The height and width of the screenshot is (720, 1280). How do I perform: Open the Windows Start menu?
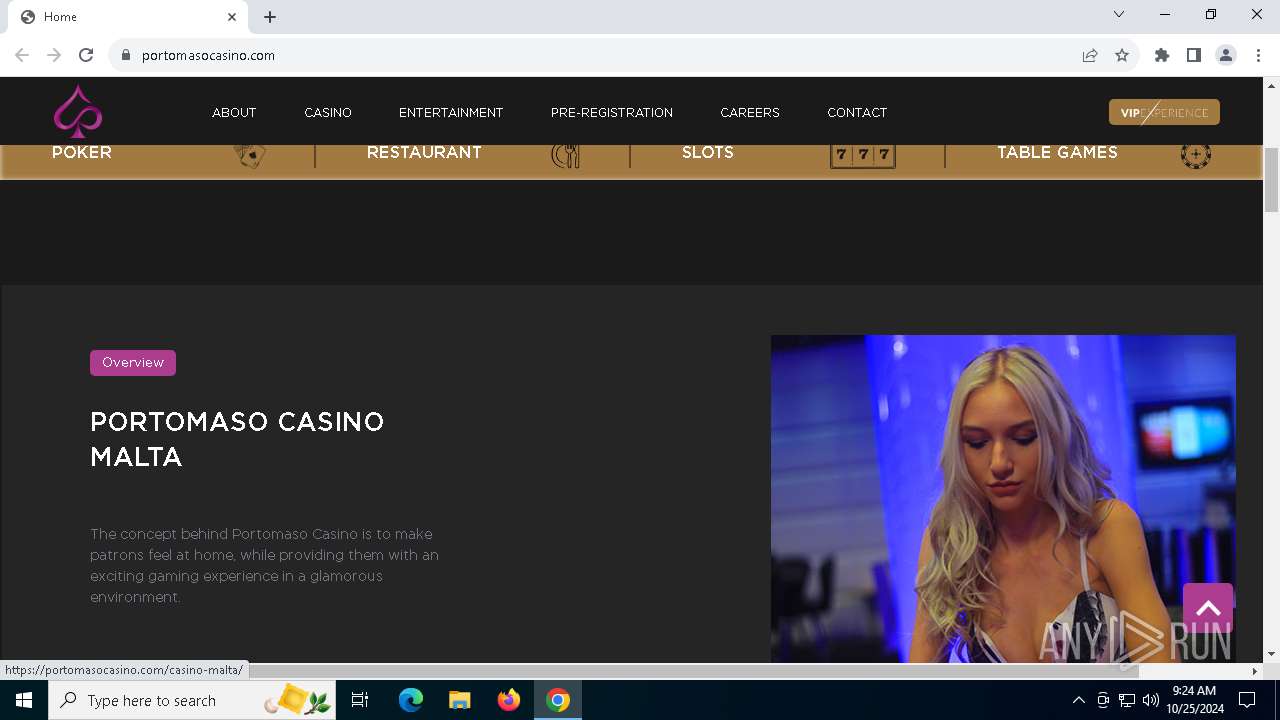pyautogui.click(x=24, y=700)
